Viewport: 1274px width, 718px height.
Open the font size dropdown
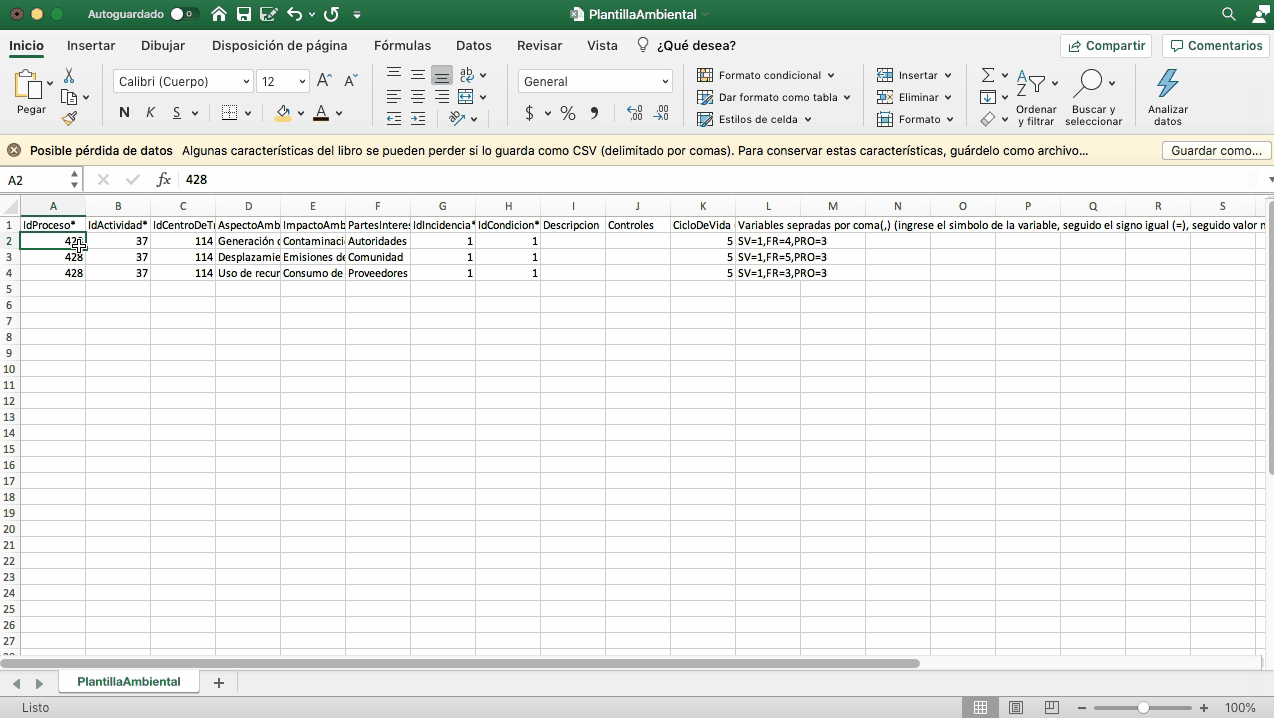pos(283,81)
